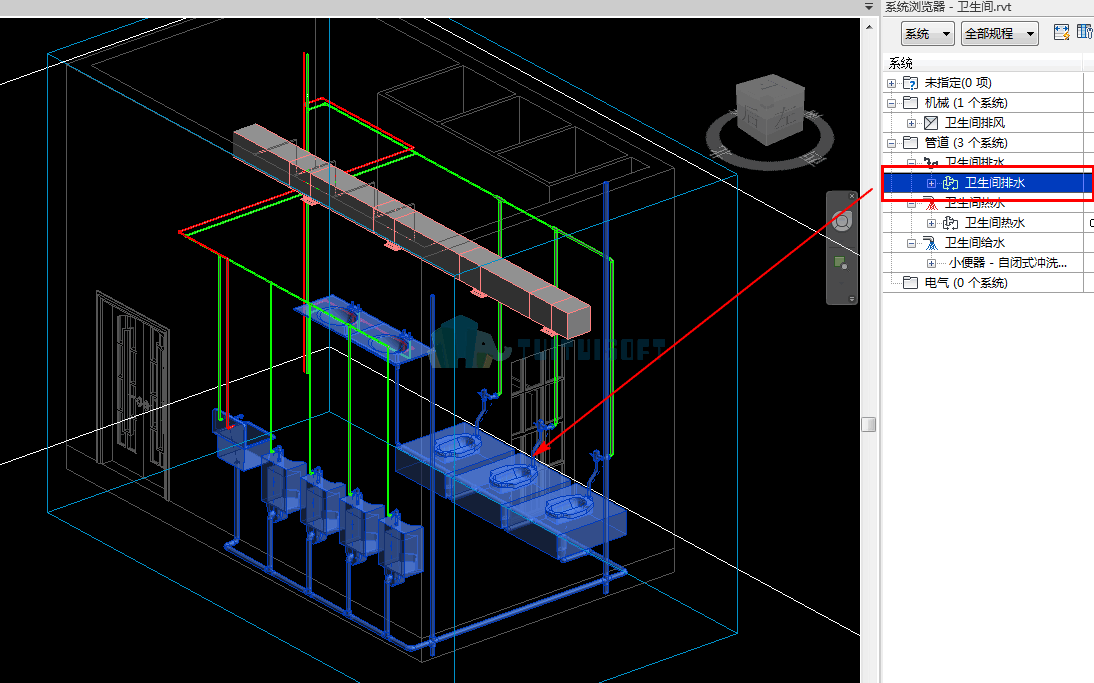Select the zoom region tool in navigation bar

[x=841, y=264]
